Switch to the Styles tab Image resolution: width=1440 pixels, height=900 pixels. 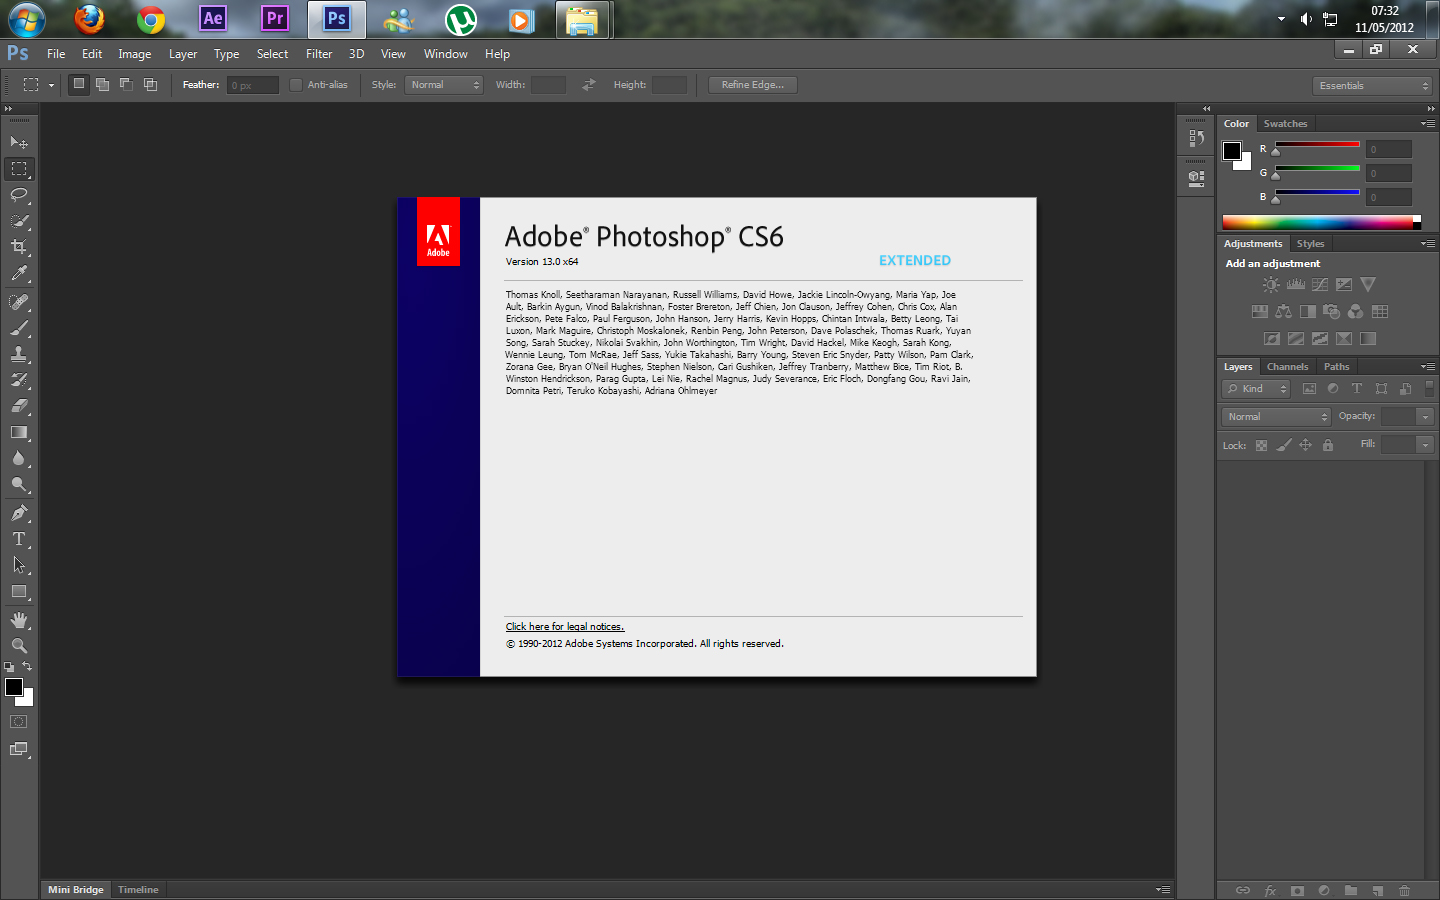click(x=1310, y=244)
